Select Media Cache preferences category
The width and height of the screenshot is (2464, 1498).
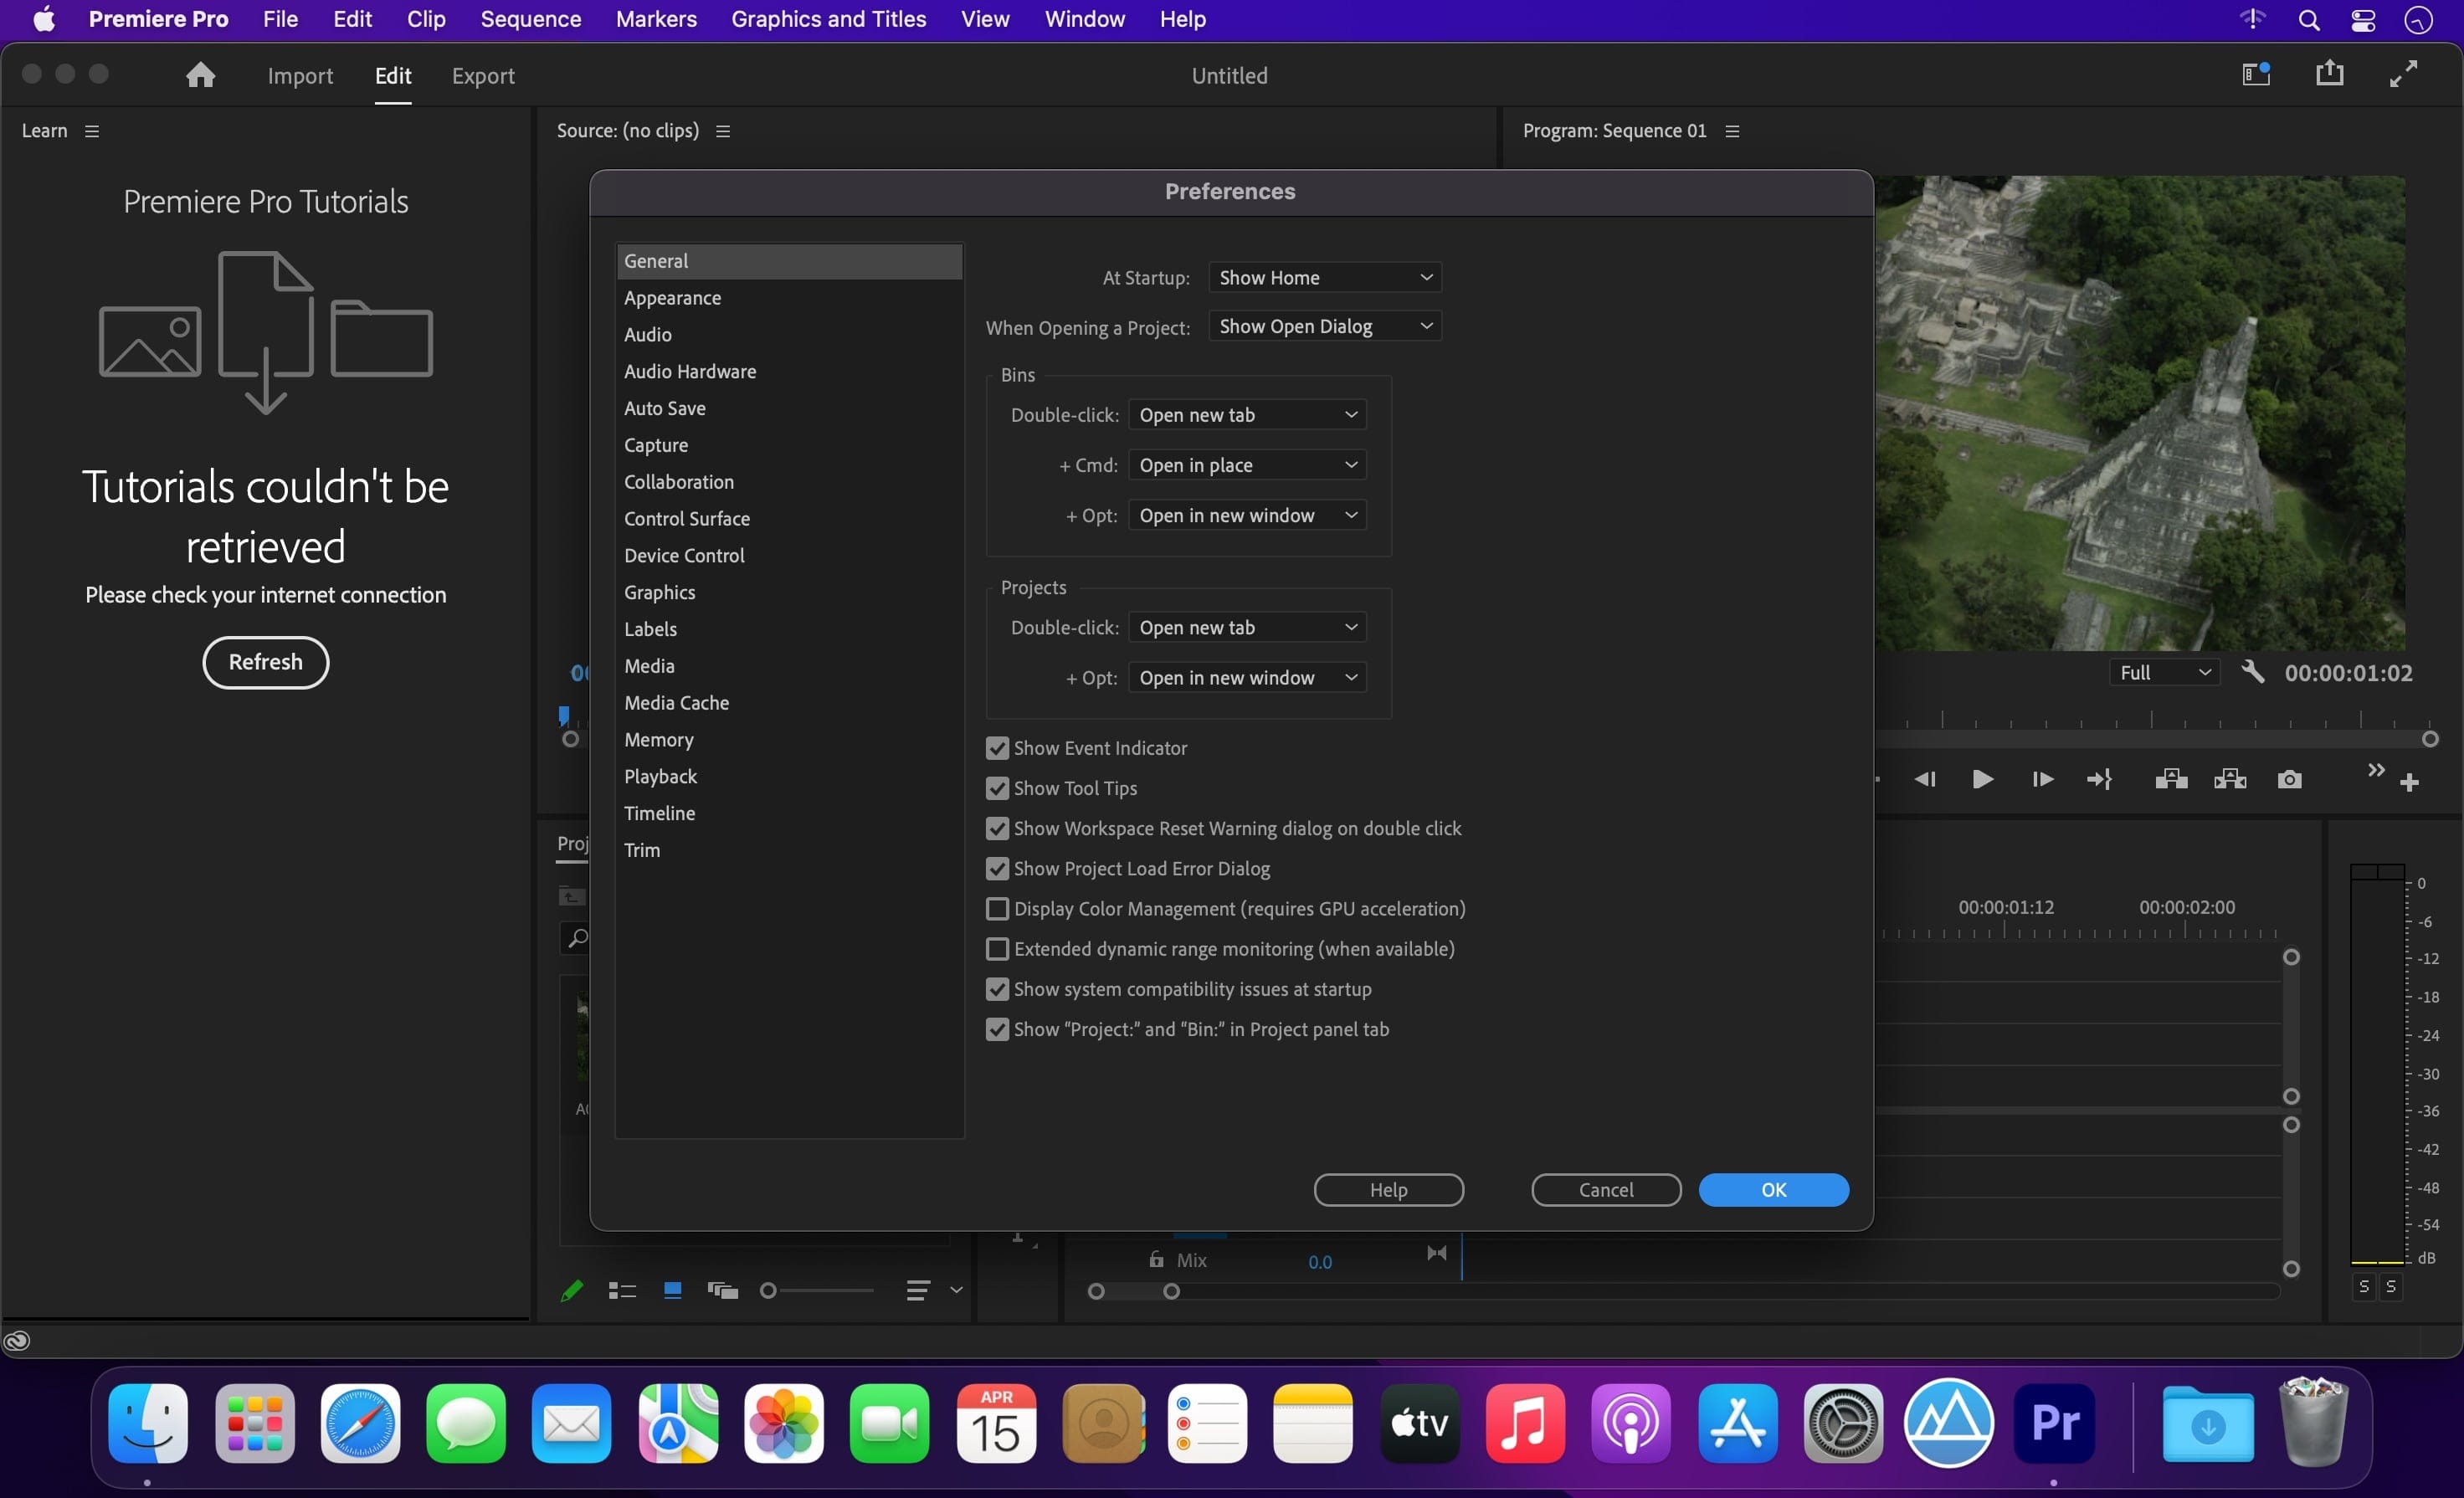tap(676, 703)
